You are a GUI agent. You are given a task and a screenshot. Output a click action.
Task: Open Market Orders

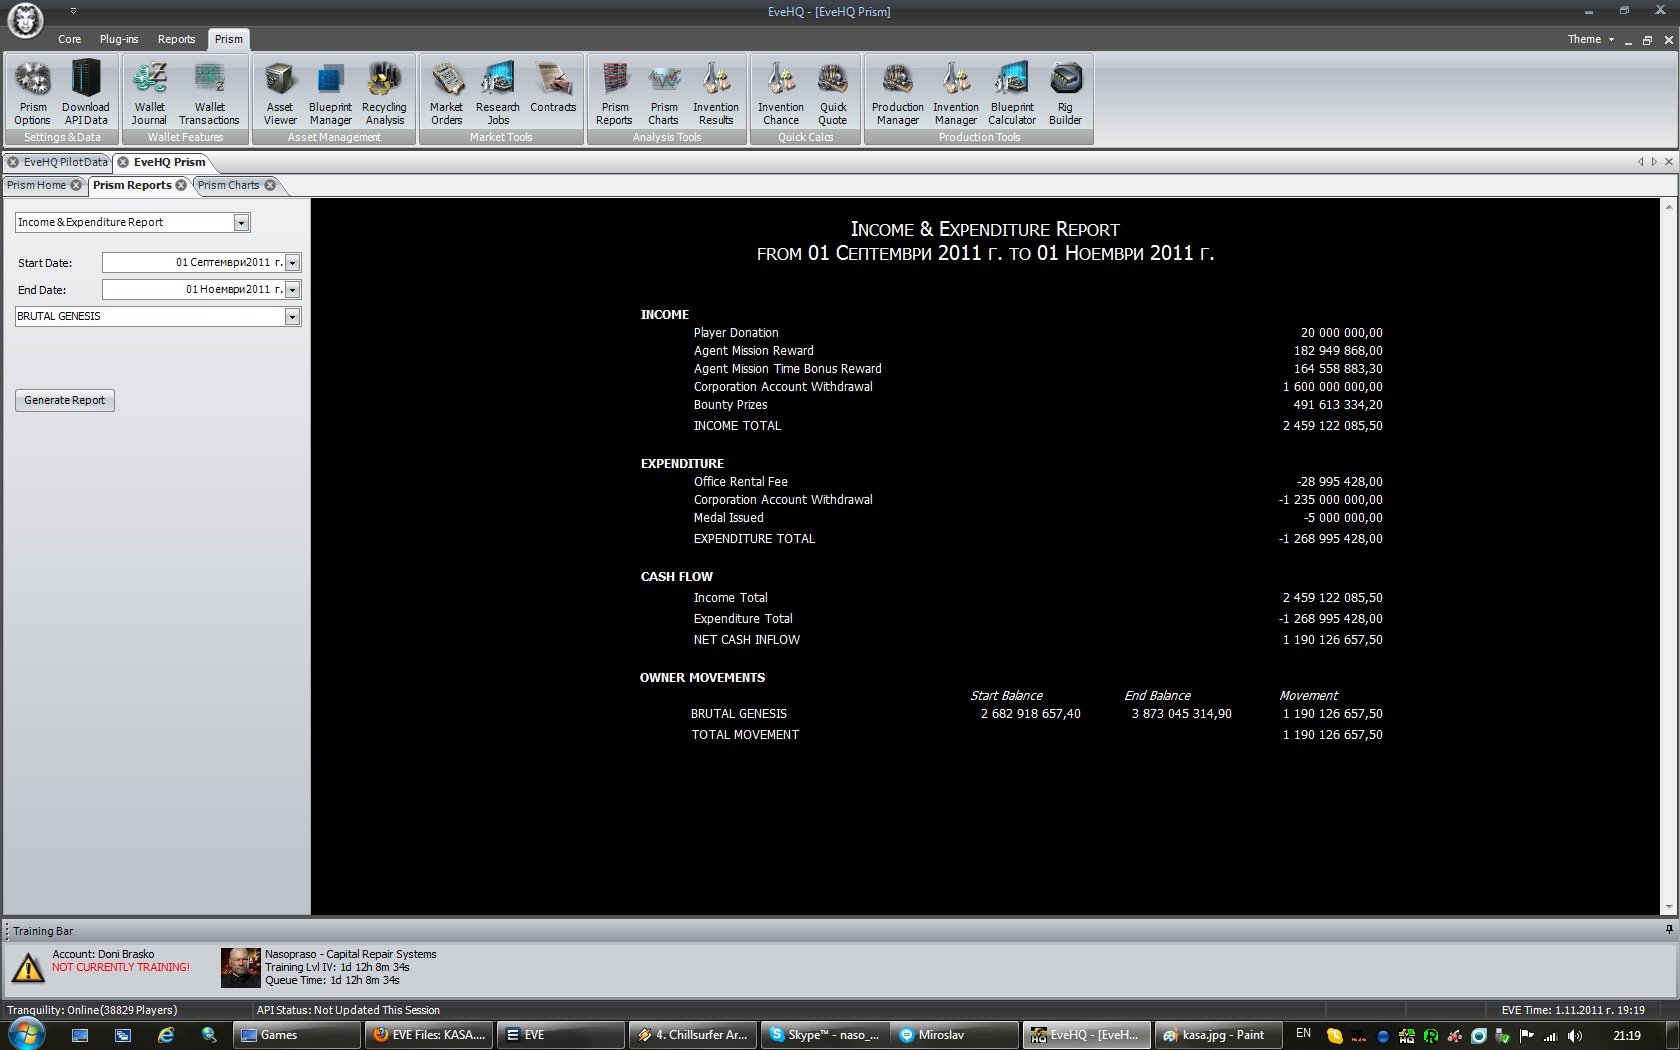[446, 92]
